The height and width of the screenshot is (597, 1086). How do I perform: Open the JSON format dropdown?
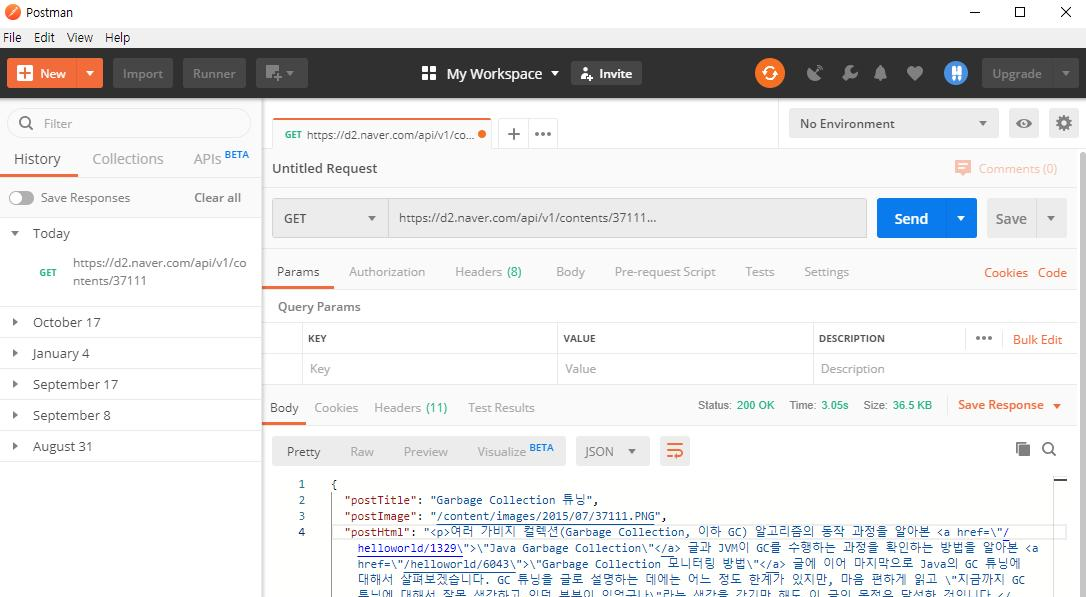pyautogui.click(x=612, y=452)
